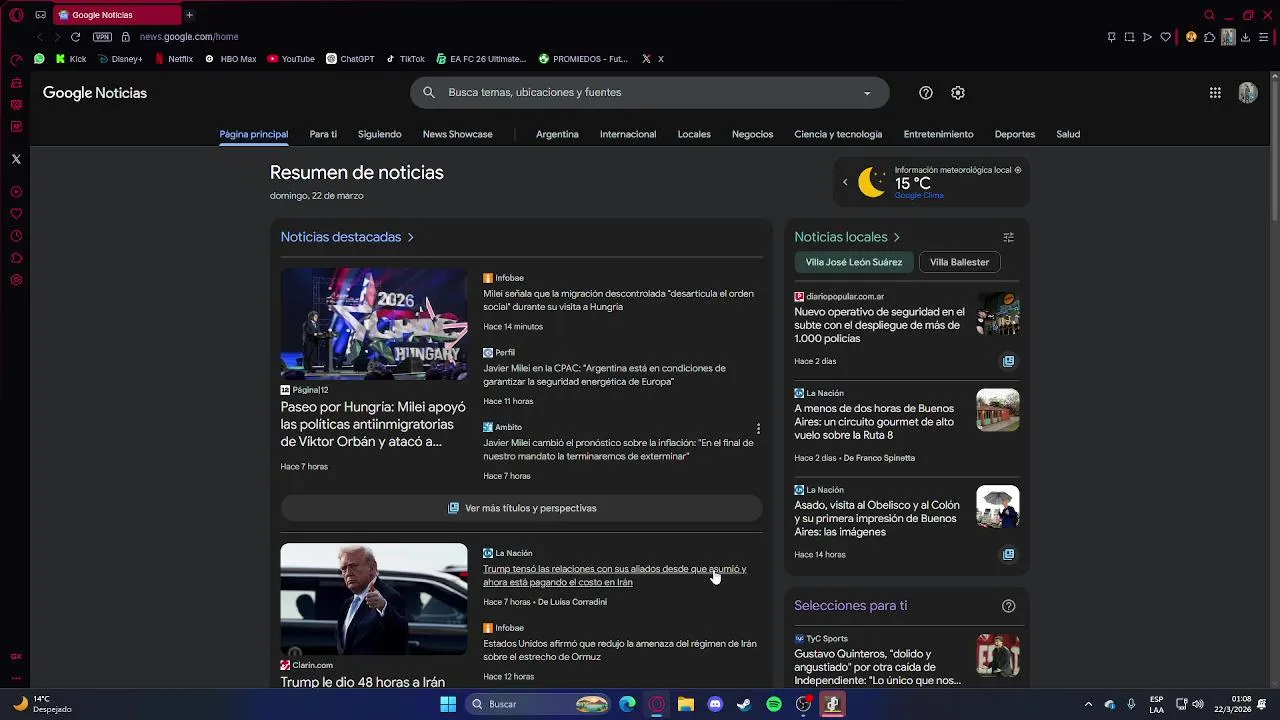The height and width of the screenshot is (720, 1280).
Task: Click the pin icon in the address bar
Action: (x=1111, y=37)
